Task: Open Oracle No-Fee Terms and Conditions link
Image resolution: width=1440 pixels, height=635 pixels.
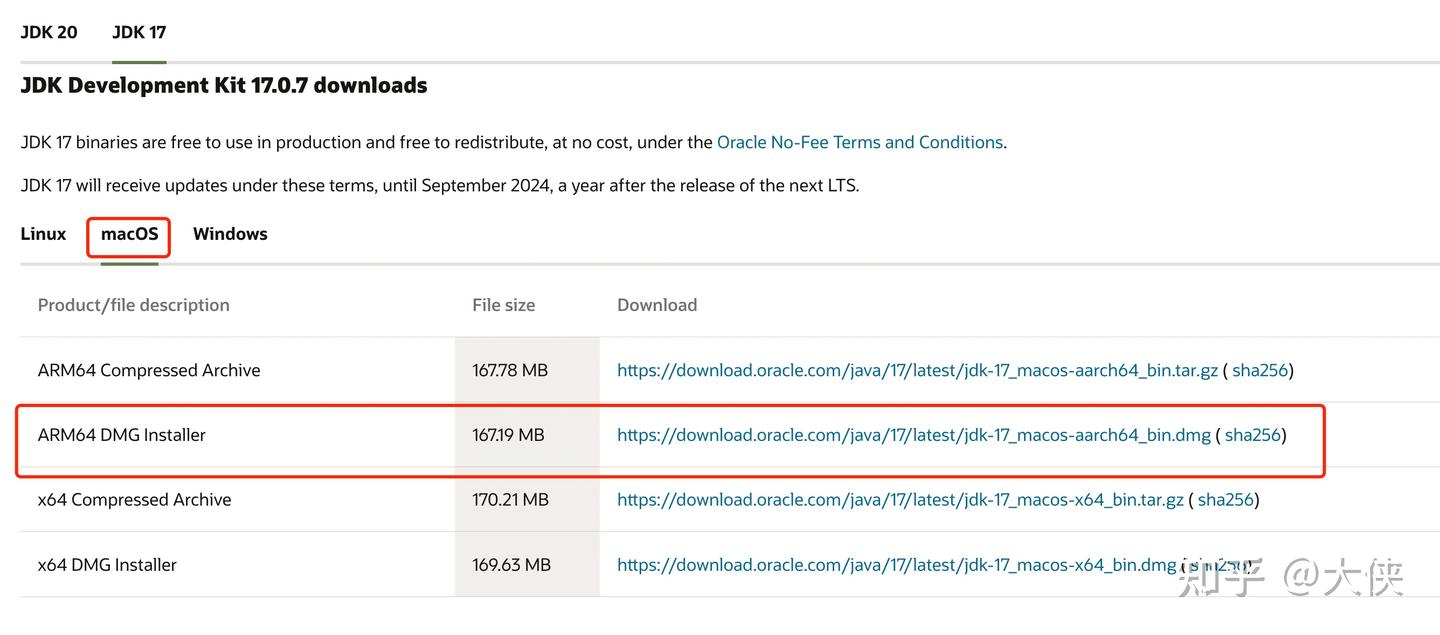Action: pos(859,142)
